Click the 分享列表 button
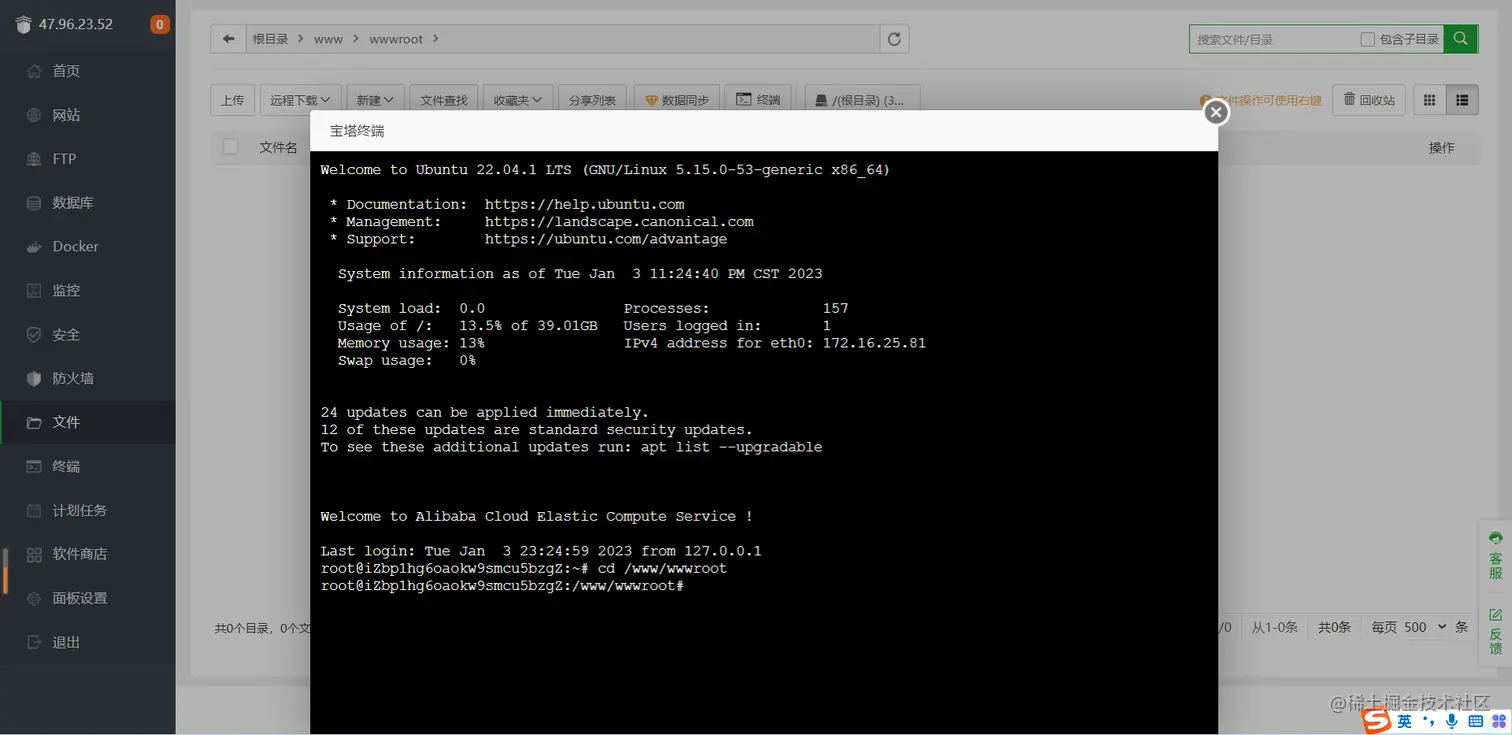 click(592, 100)
